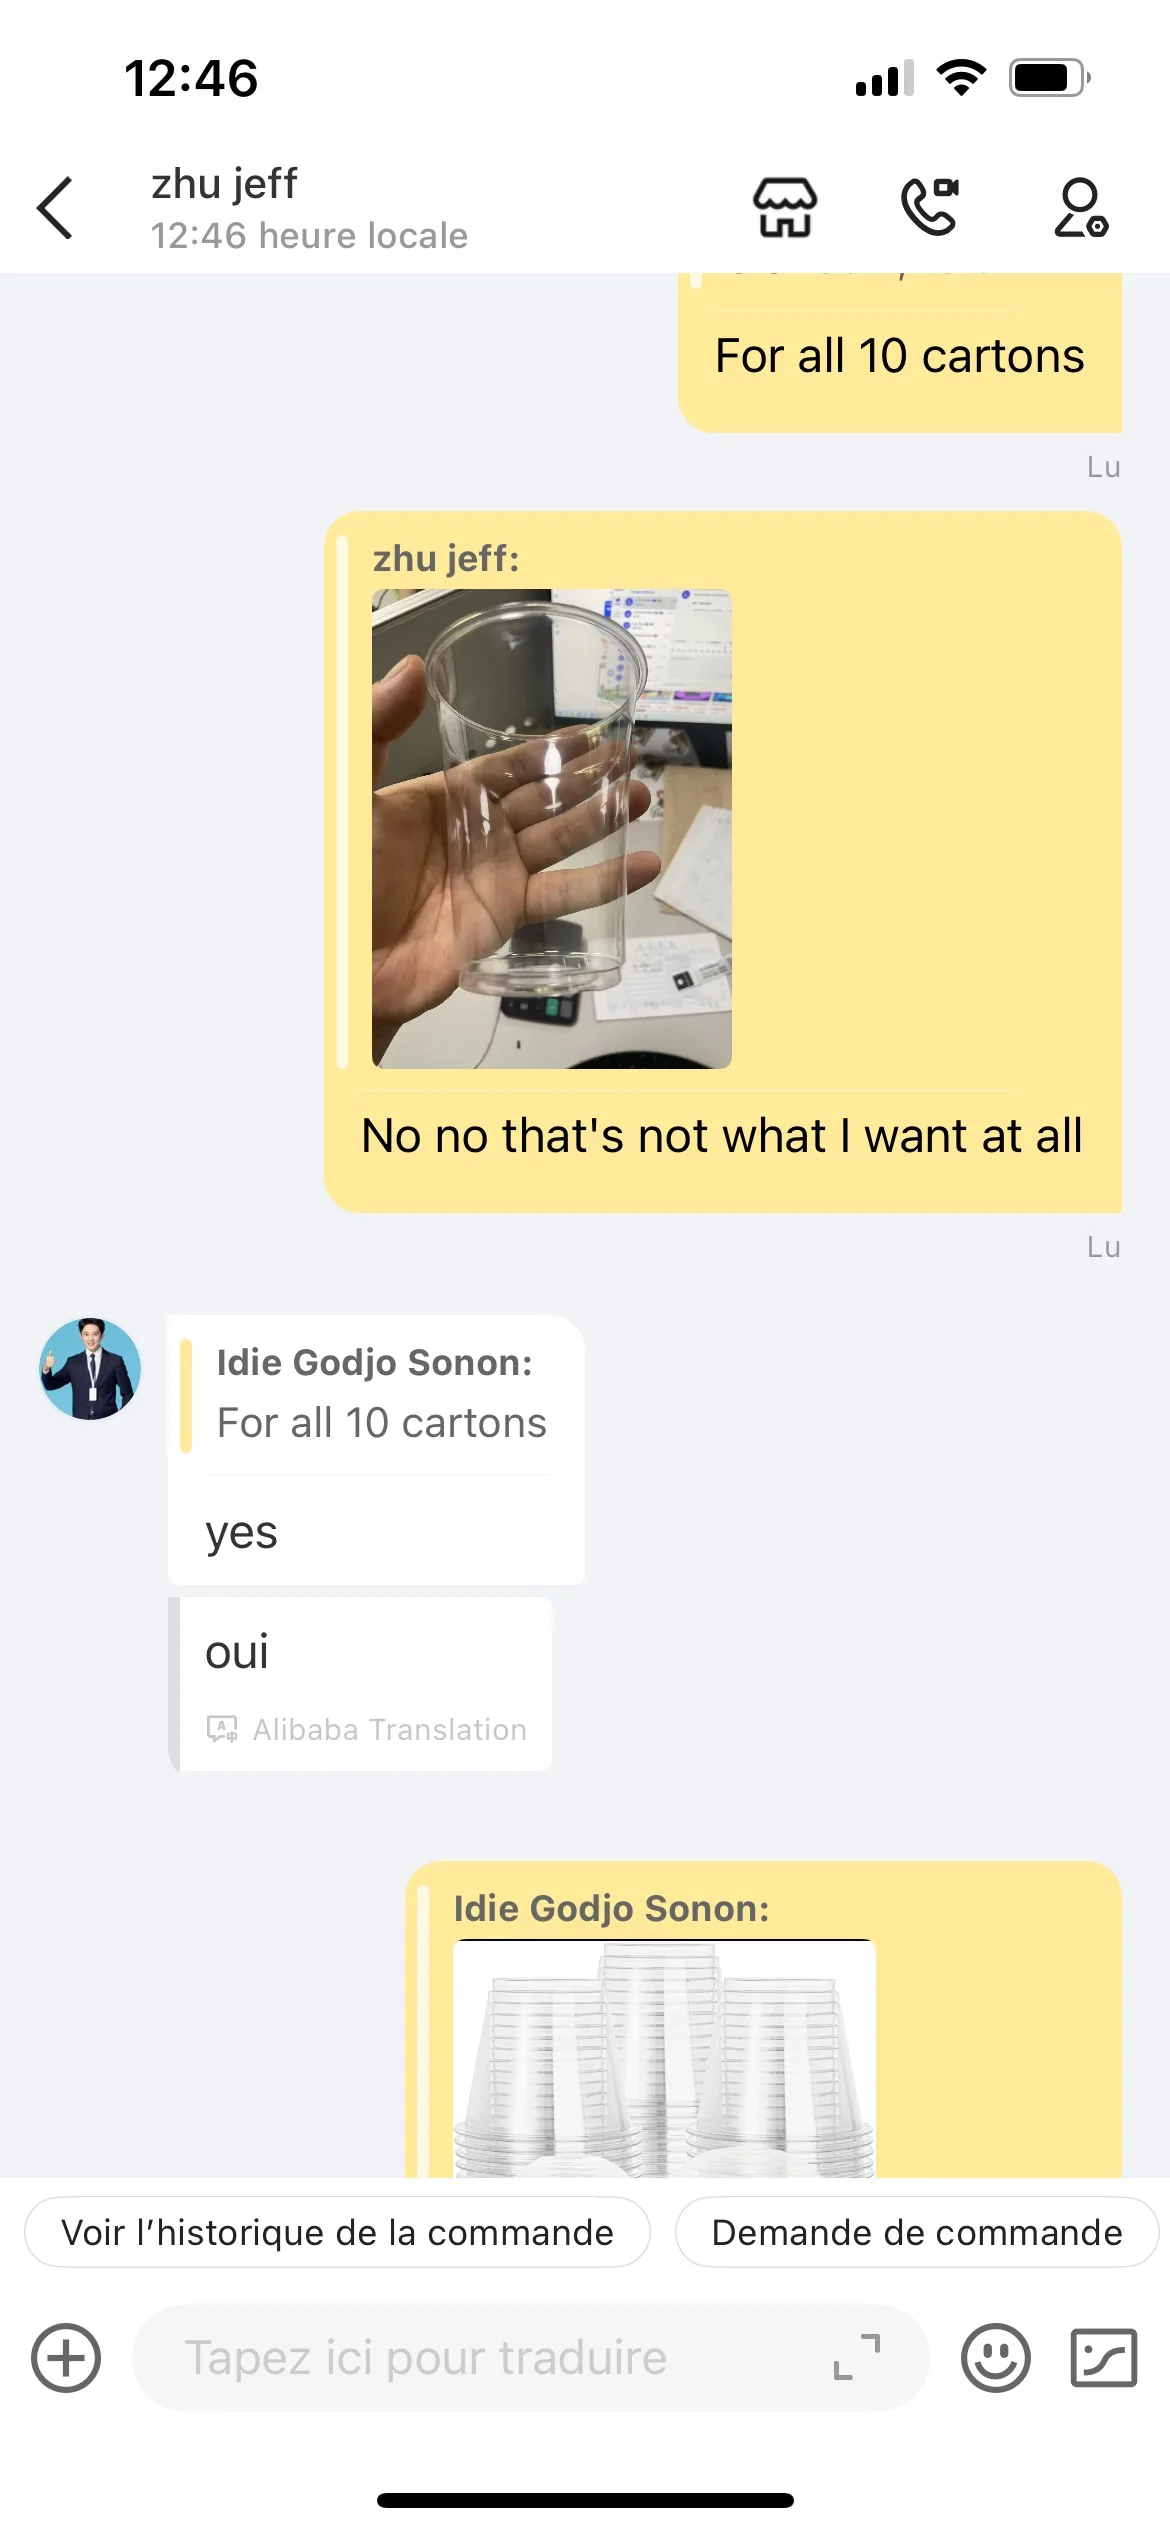Open the stacked clear cups image
The width and height of the screenshot is (1170, 2532).
[x=665, y=2059]
